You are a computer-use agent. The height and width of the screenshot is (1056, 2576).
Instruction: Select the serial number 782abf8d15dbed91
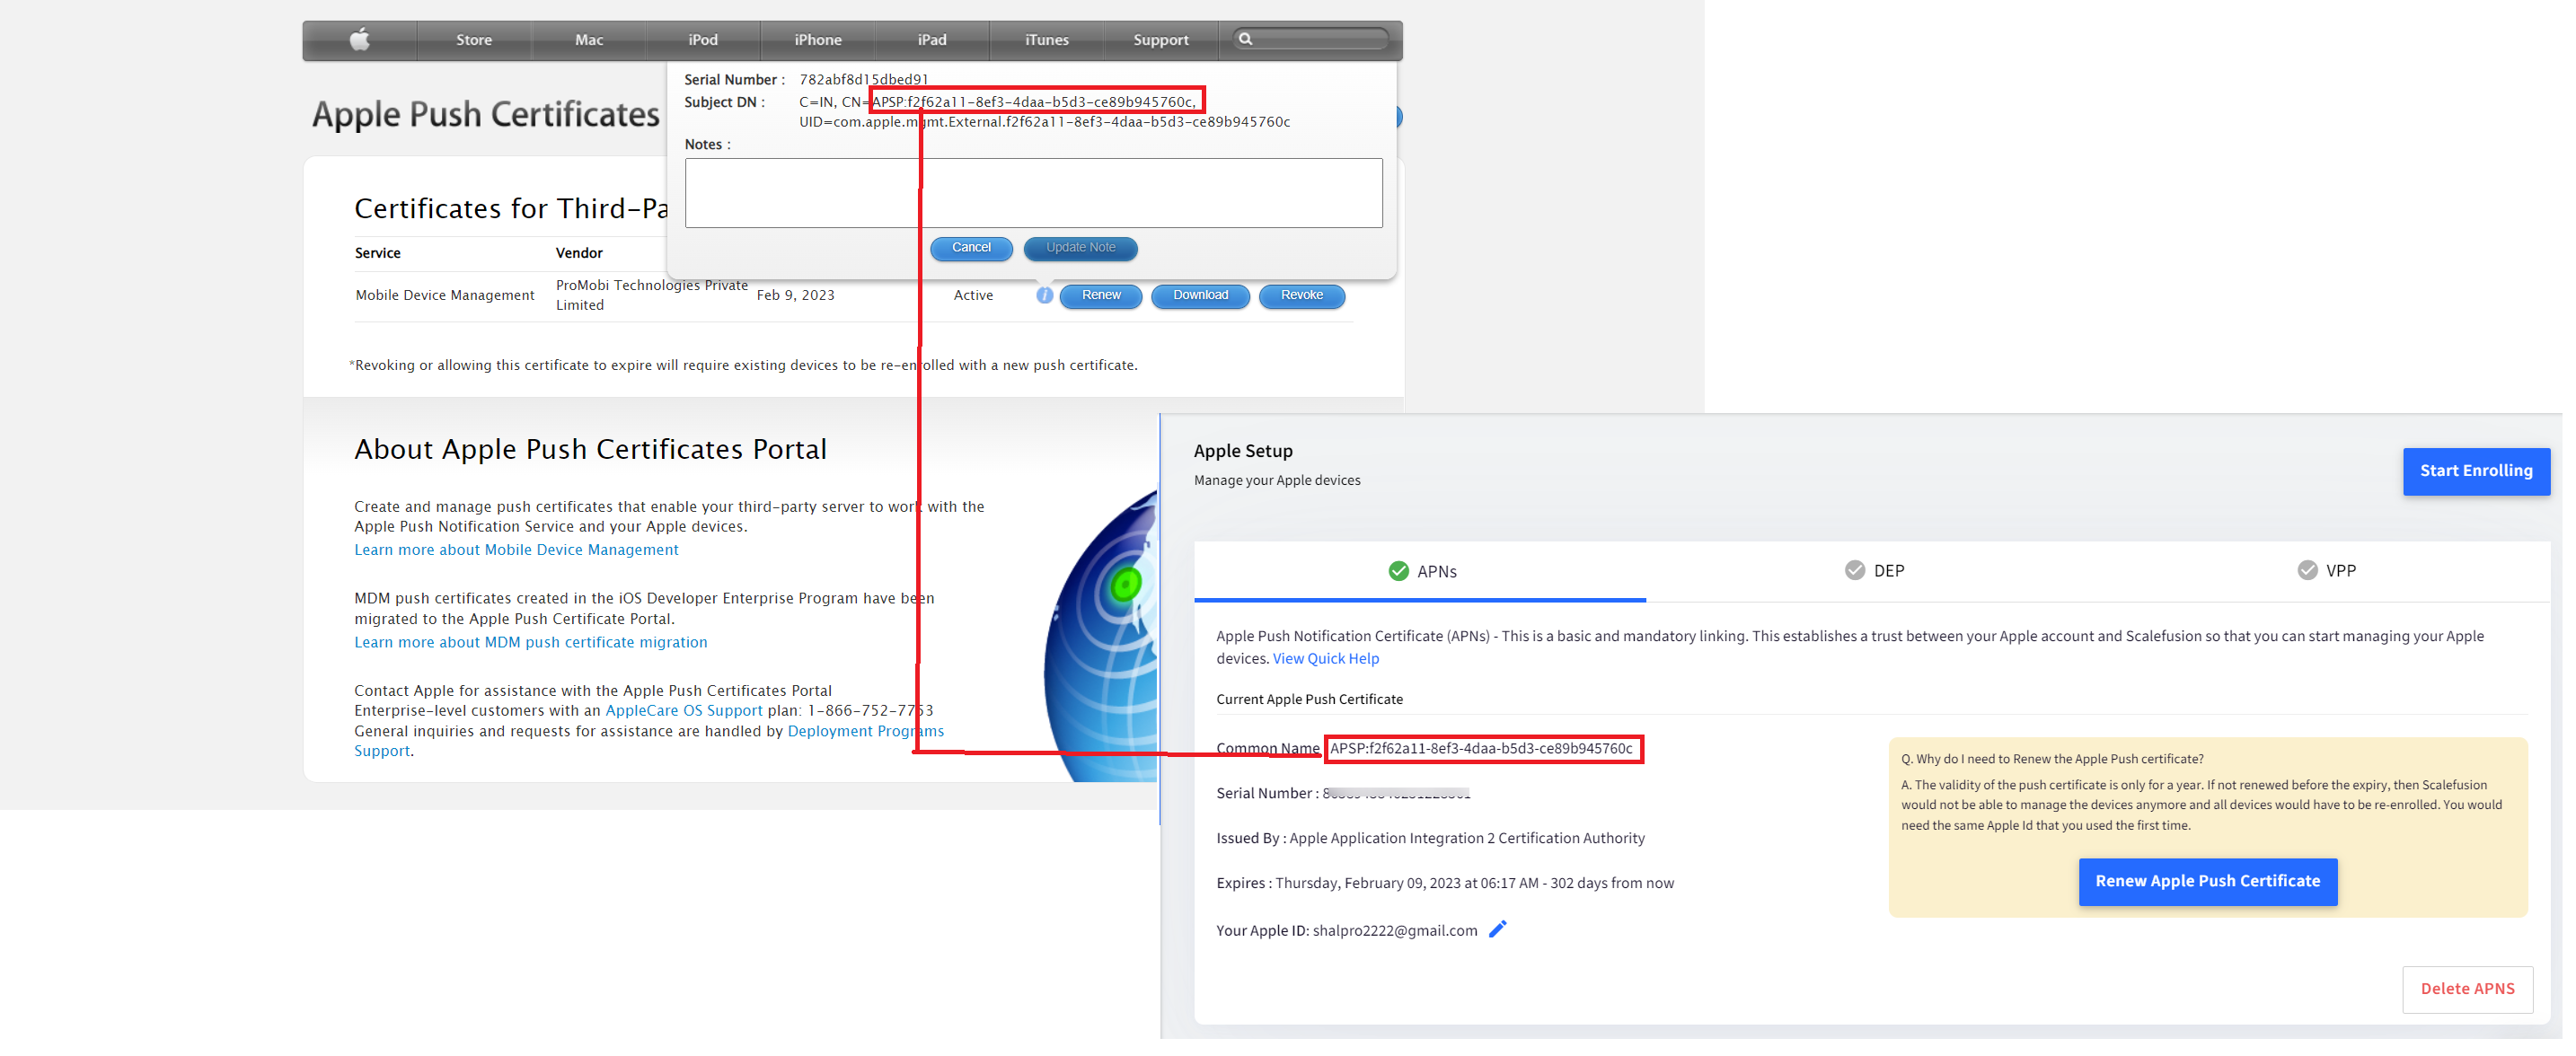point(863,79)
